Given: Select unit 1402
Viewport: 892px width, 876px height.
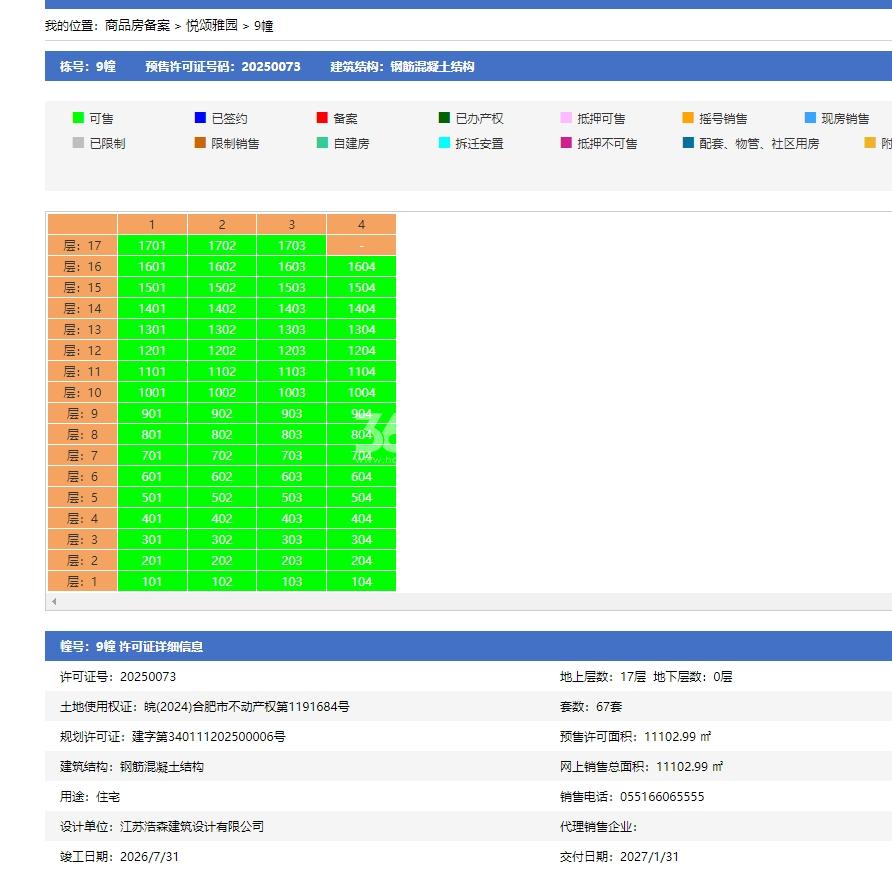Looking at the screenshot, I should (x=222, y=308).
